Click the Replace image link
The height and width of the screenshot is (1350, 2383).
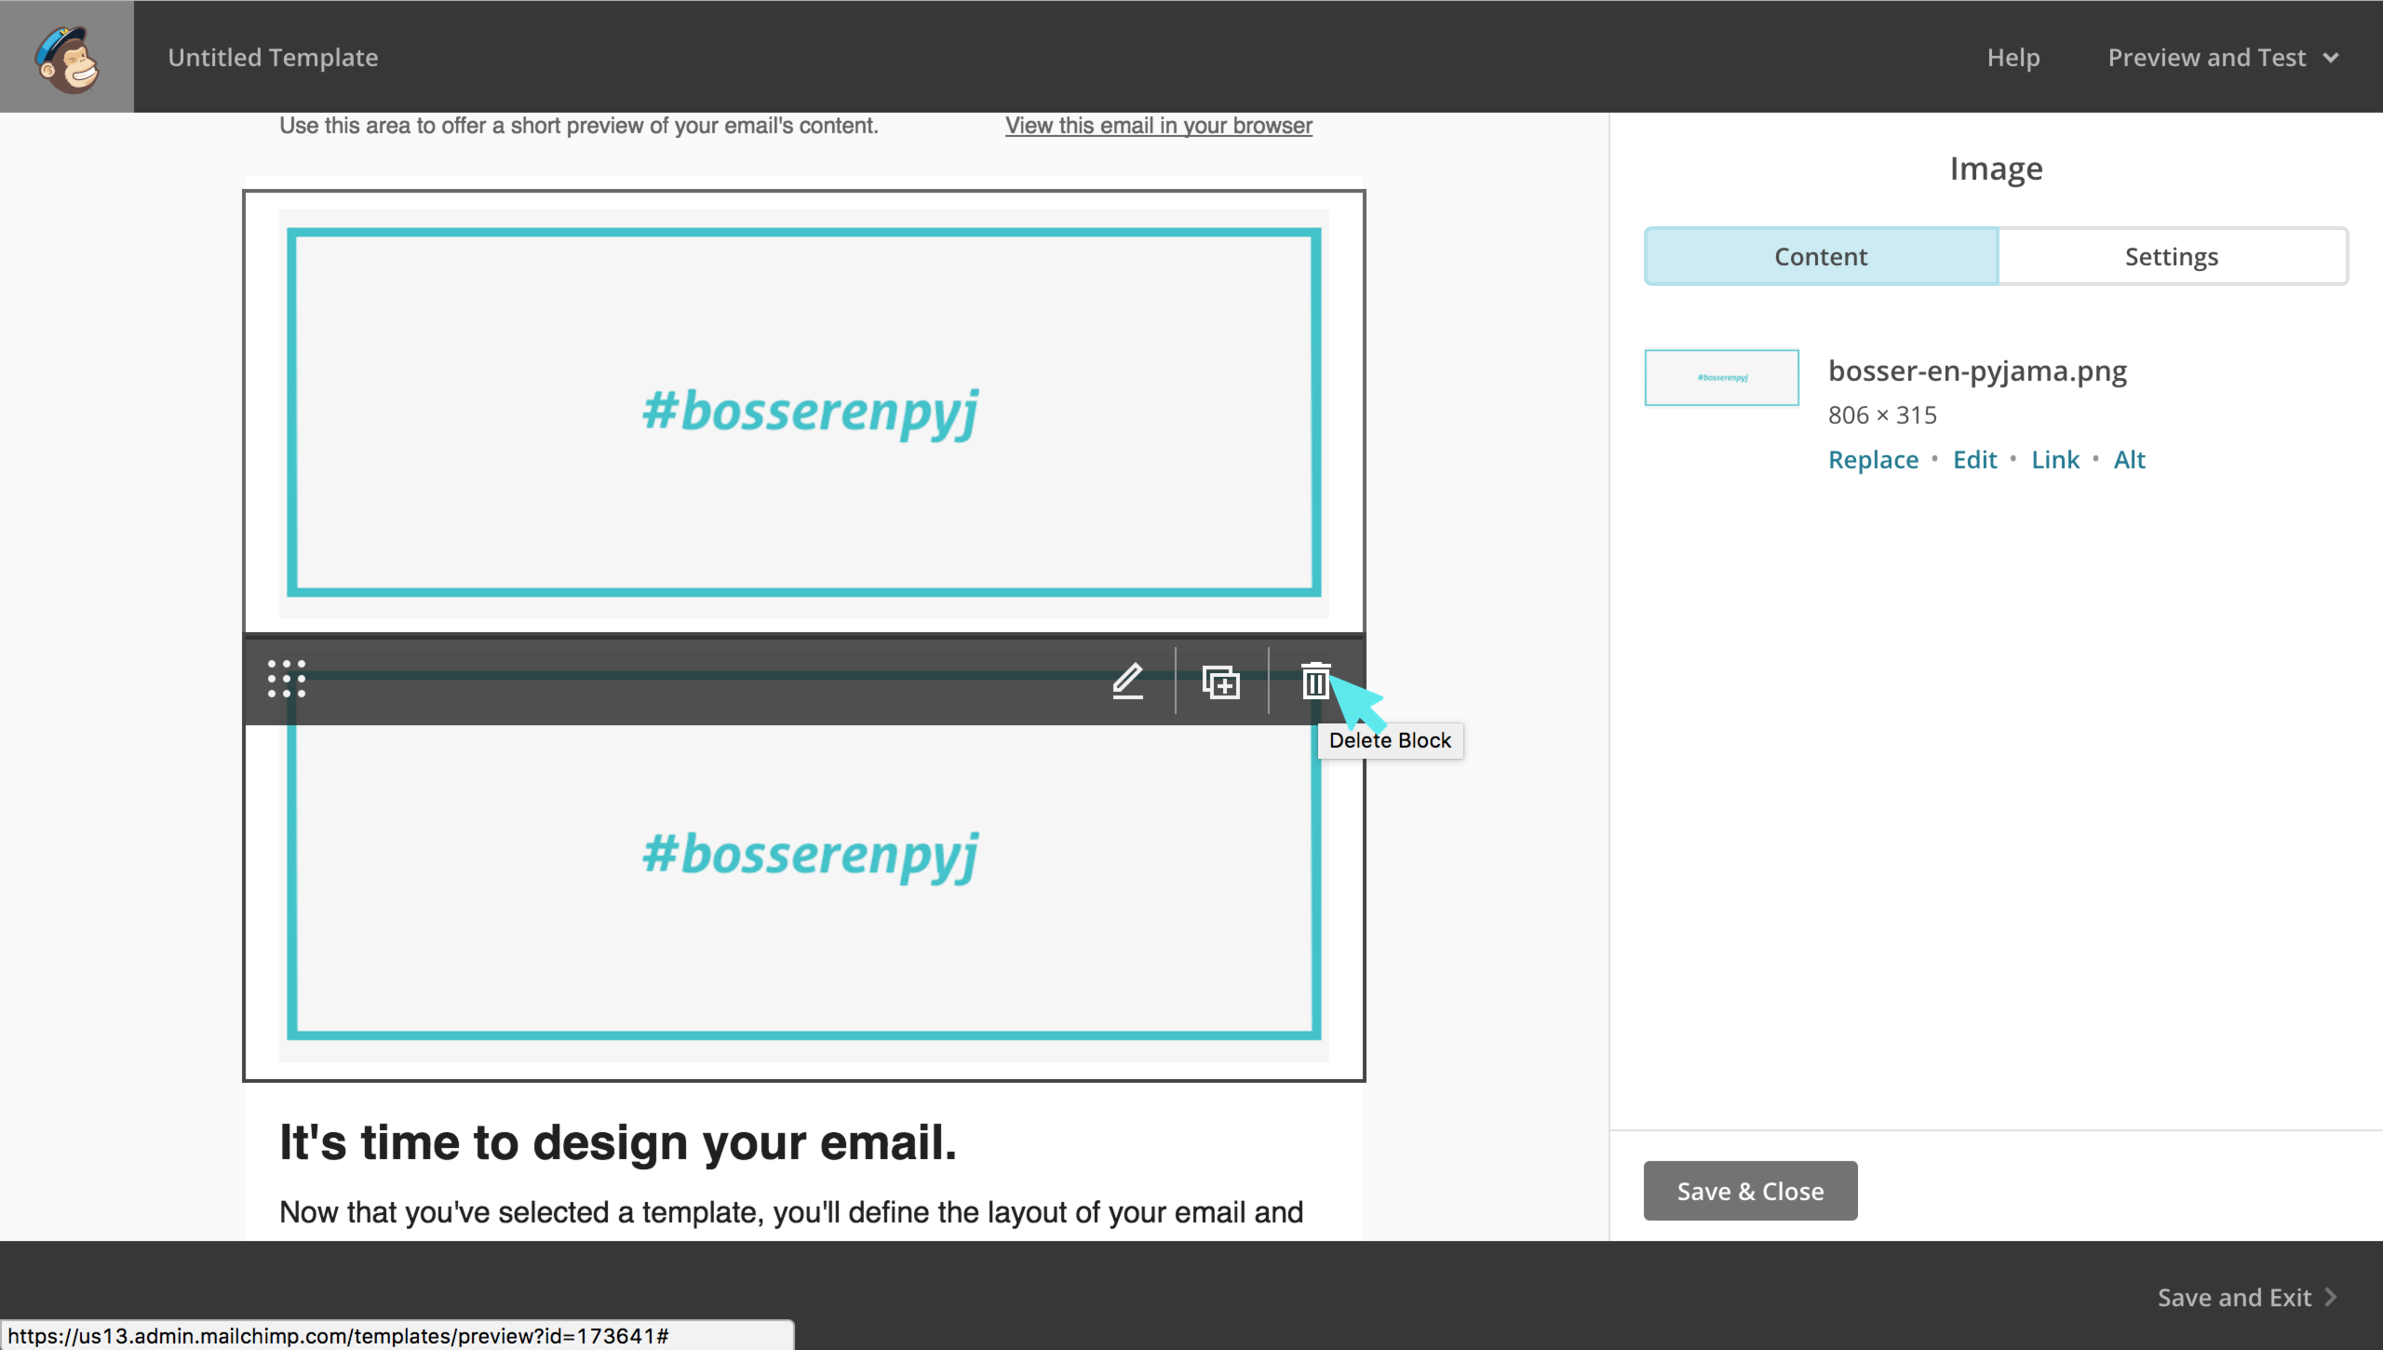click(1872, 459)
